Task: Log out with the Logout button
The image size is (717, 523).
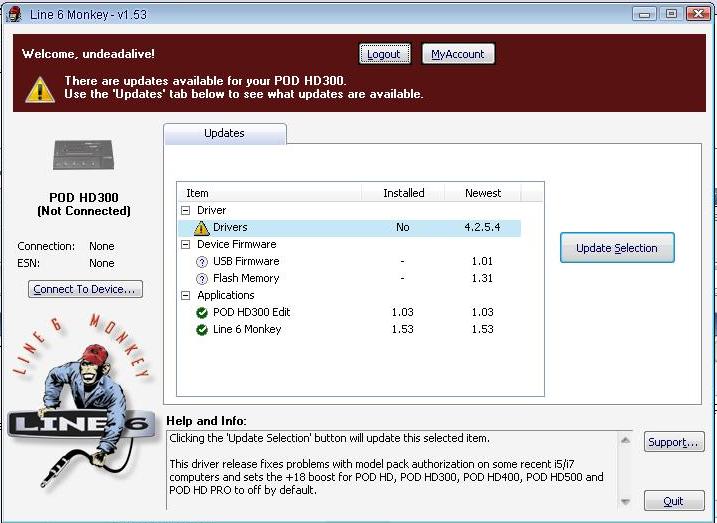Action: 384,54
